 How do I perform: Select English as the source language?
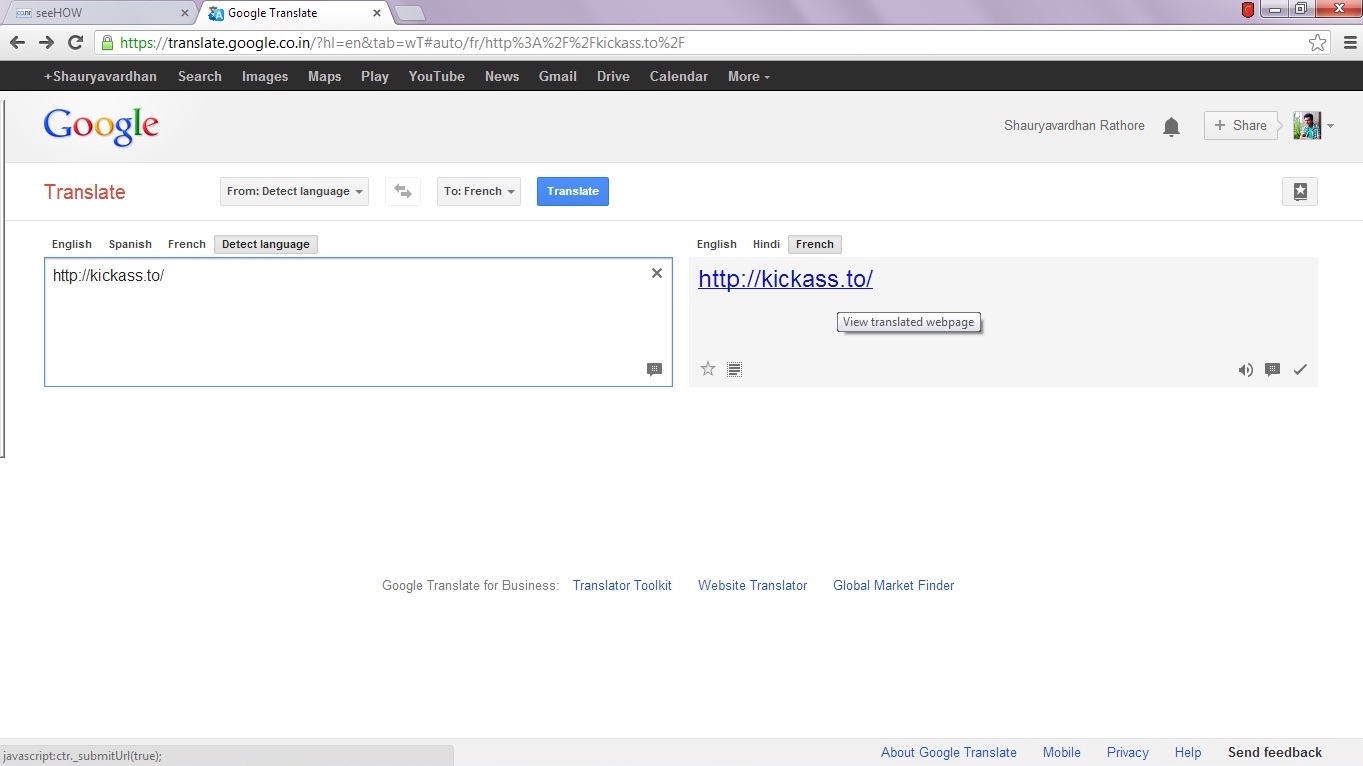pyautogui.click(x=72, y=244)
